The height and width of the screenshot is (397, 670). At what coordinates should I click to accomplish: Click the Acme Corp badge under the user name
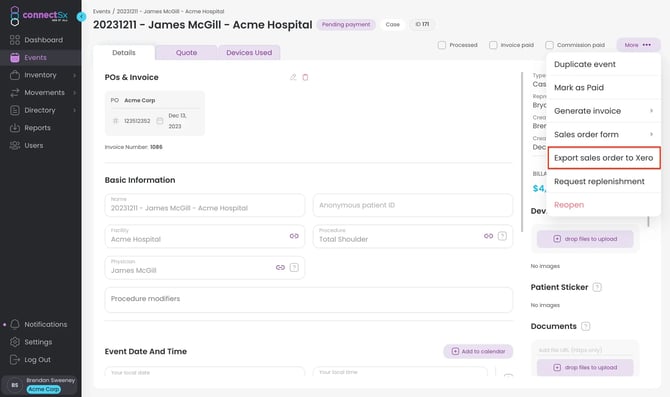44,389
